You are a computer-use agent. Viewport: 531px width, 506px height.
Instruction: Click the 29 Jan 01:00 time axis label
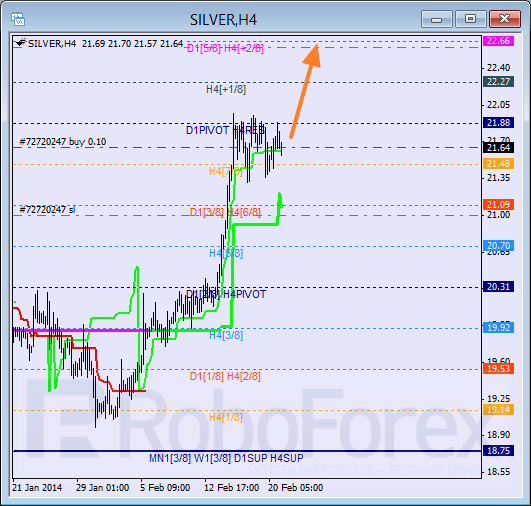pyautogui.click(x=102, y=488)
